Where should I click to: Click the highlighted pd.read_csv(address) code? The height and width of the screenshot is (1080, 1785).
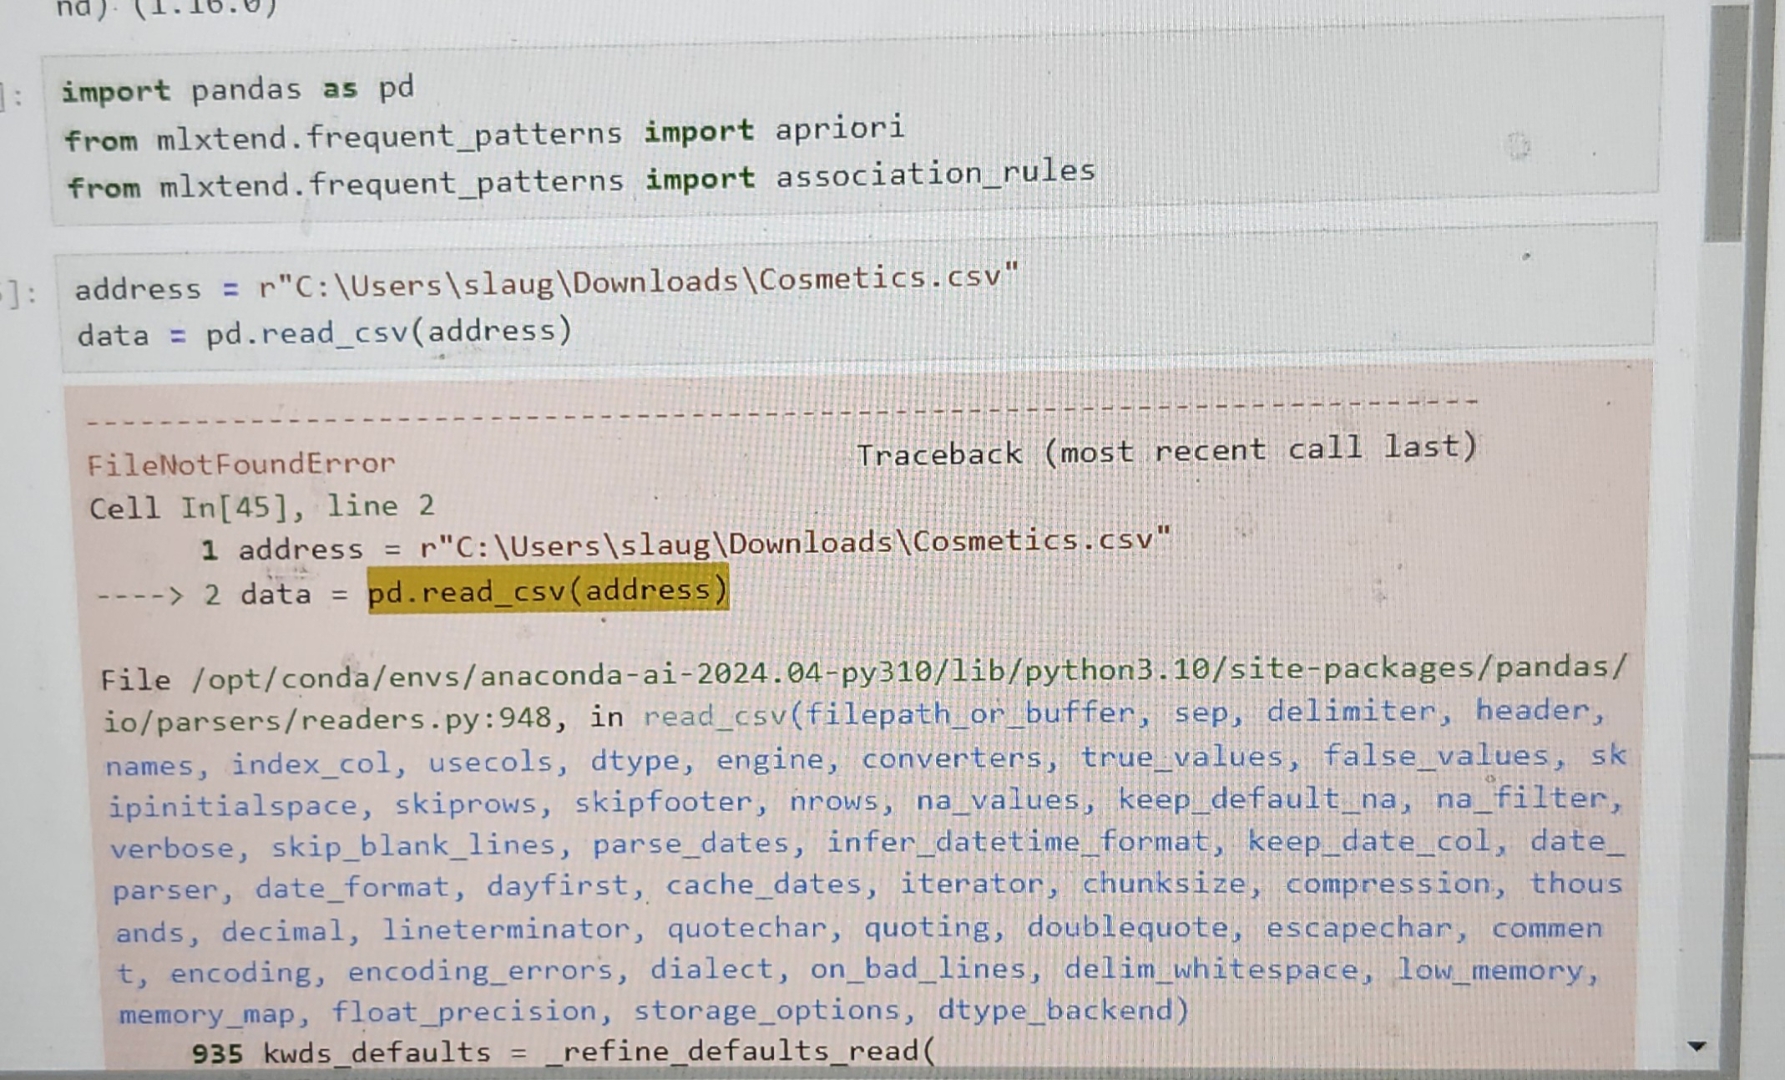coord(548,591)
